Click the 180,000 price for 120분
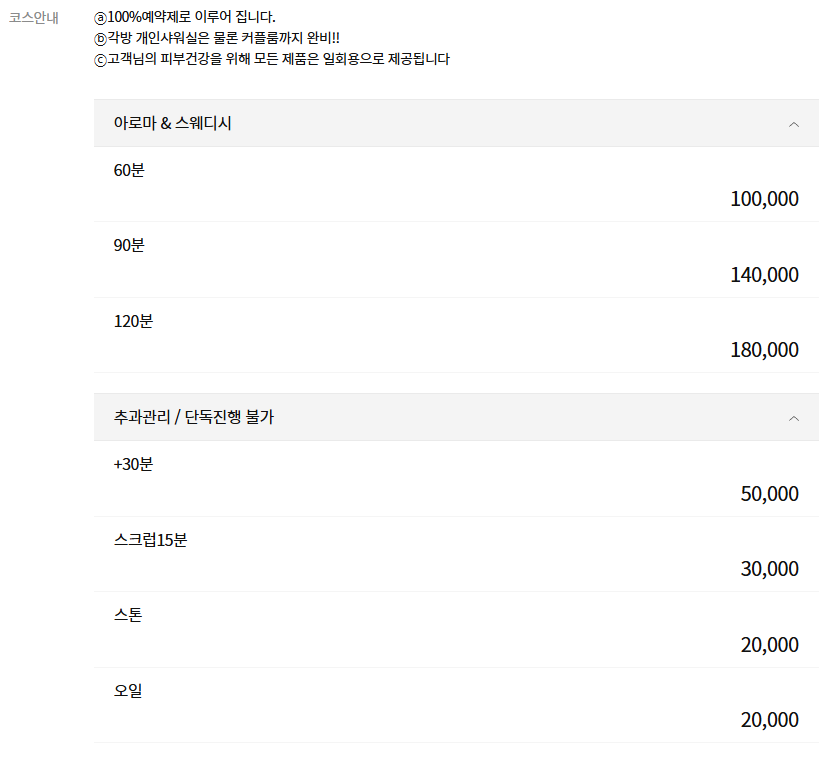The width and height of the screenshot is (826, 771). 764,350
